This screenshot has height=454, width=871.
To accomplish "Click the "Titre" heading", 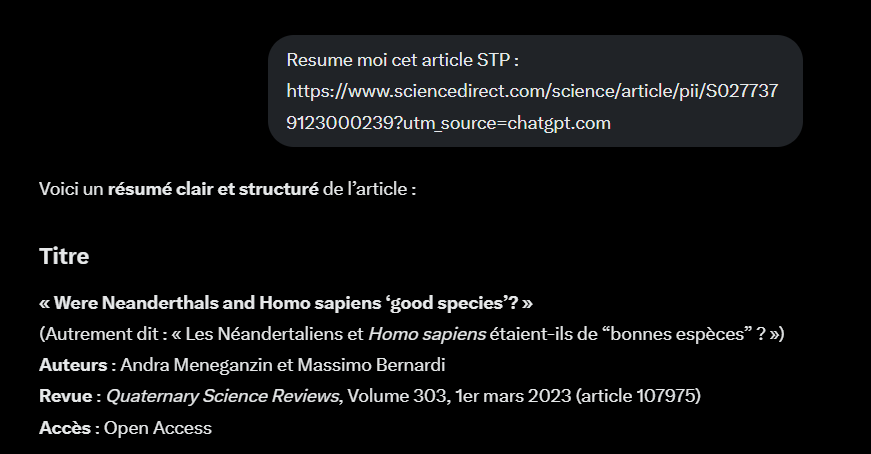I will pyautogui.click(x=64, y=257).
